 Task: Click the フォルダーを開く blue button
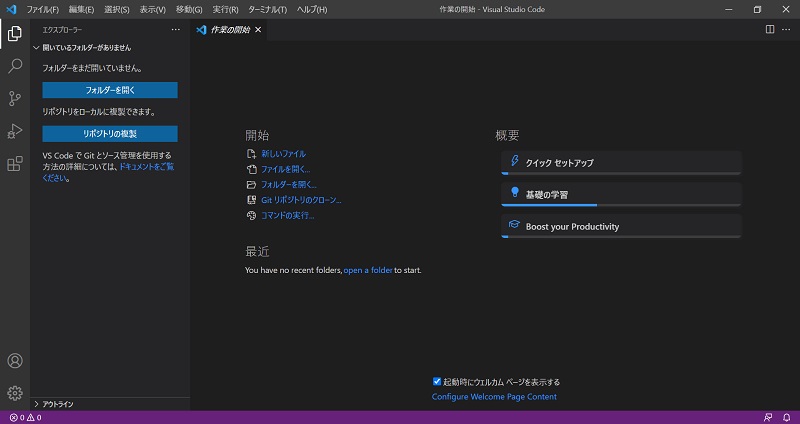[x=110, y=90]
